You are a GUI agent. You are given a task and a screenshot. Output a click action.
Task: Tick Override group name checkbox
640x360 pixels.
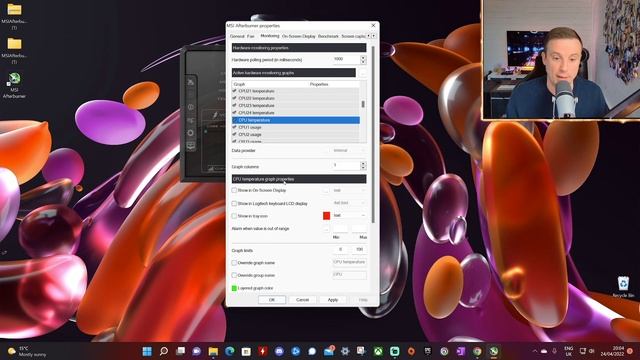(234, 275)
